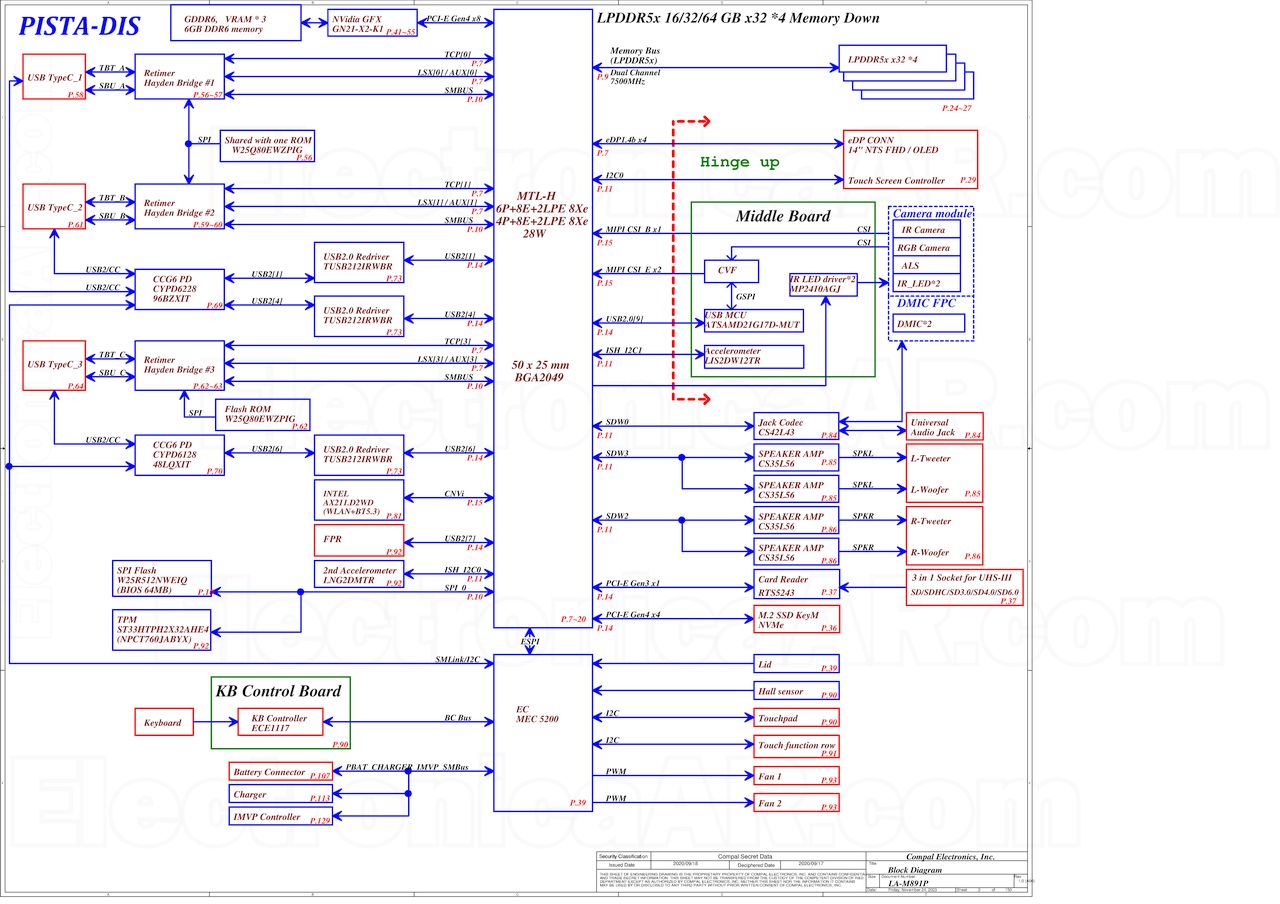Select the USB TypeC_1 connector block

[x=55, y=77]
